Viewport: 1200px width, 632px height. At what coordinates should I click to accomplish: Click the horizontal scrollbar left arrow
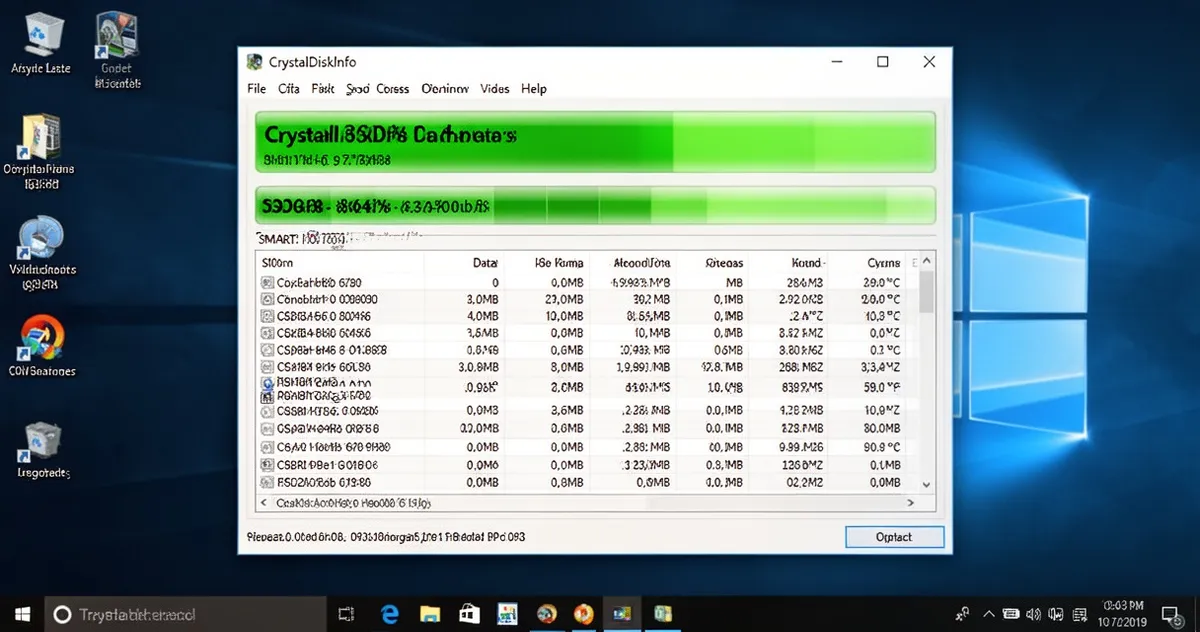(x=265, y=504)
